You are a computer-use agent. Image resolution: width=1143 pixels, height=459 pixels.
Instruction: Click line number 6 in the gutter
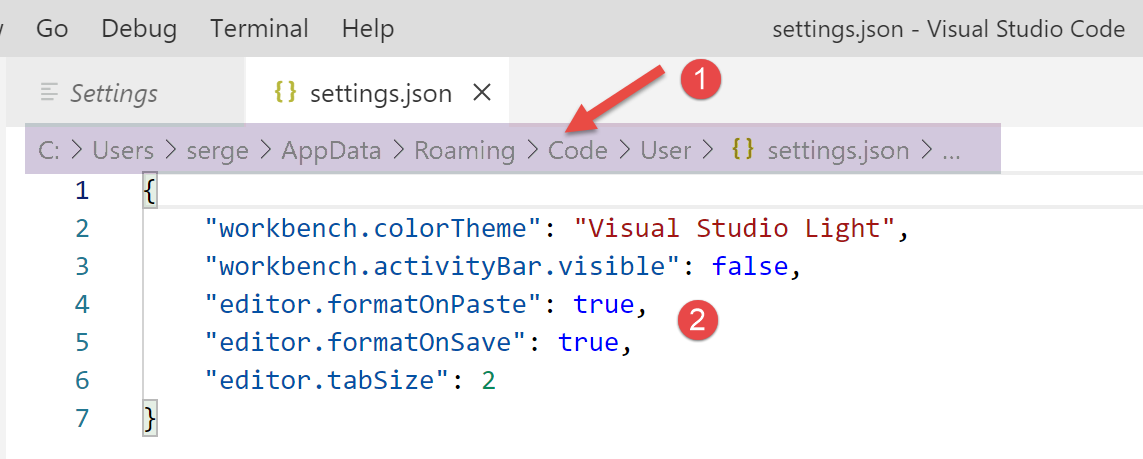pos(82,380)
